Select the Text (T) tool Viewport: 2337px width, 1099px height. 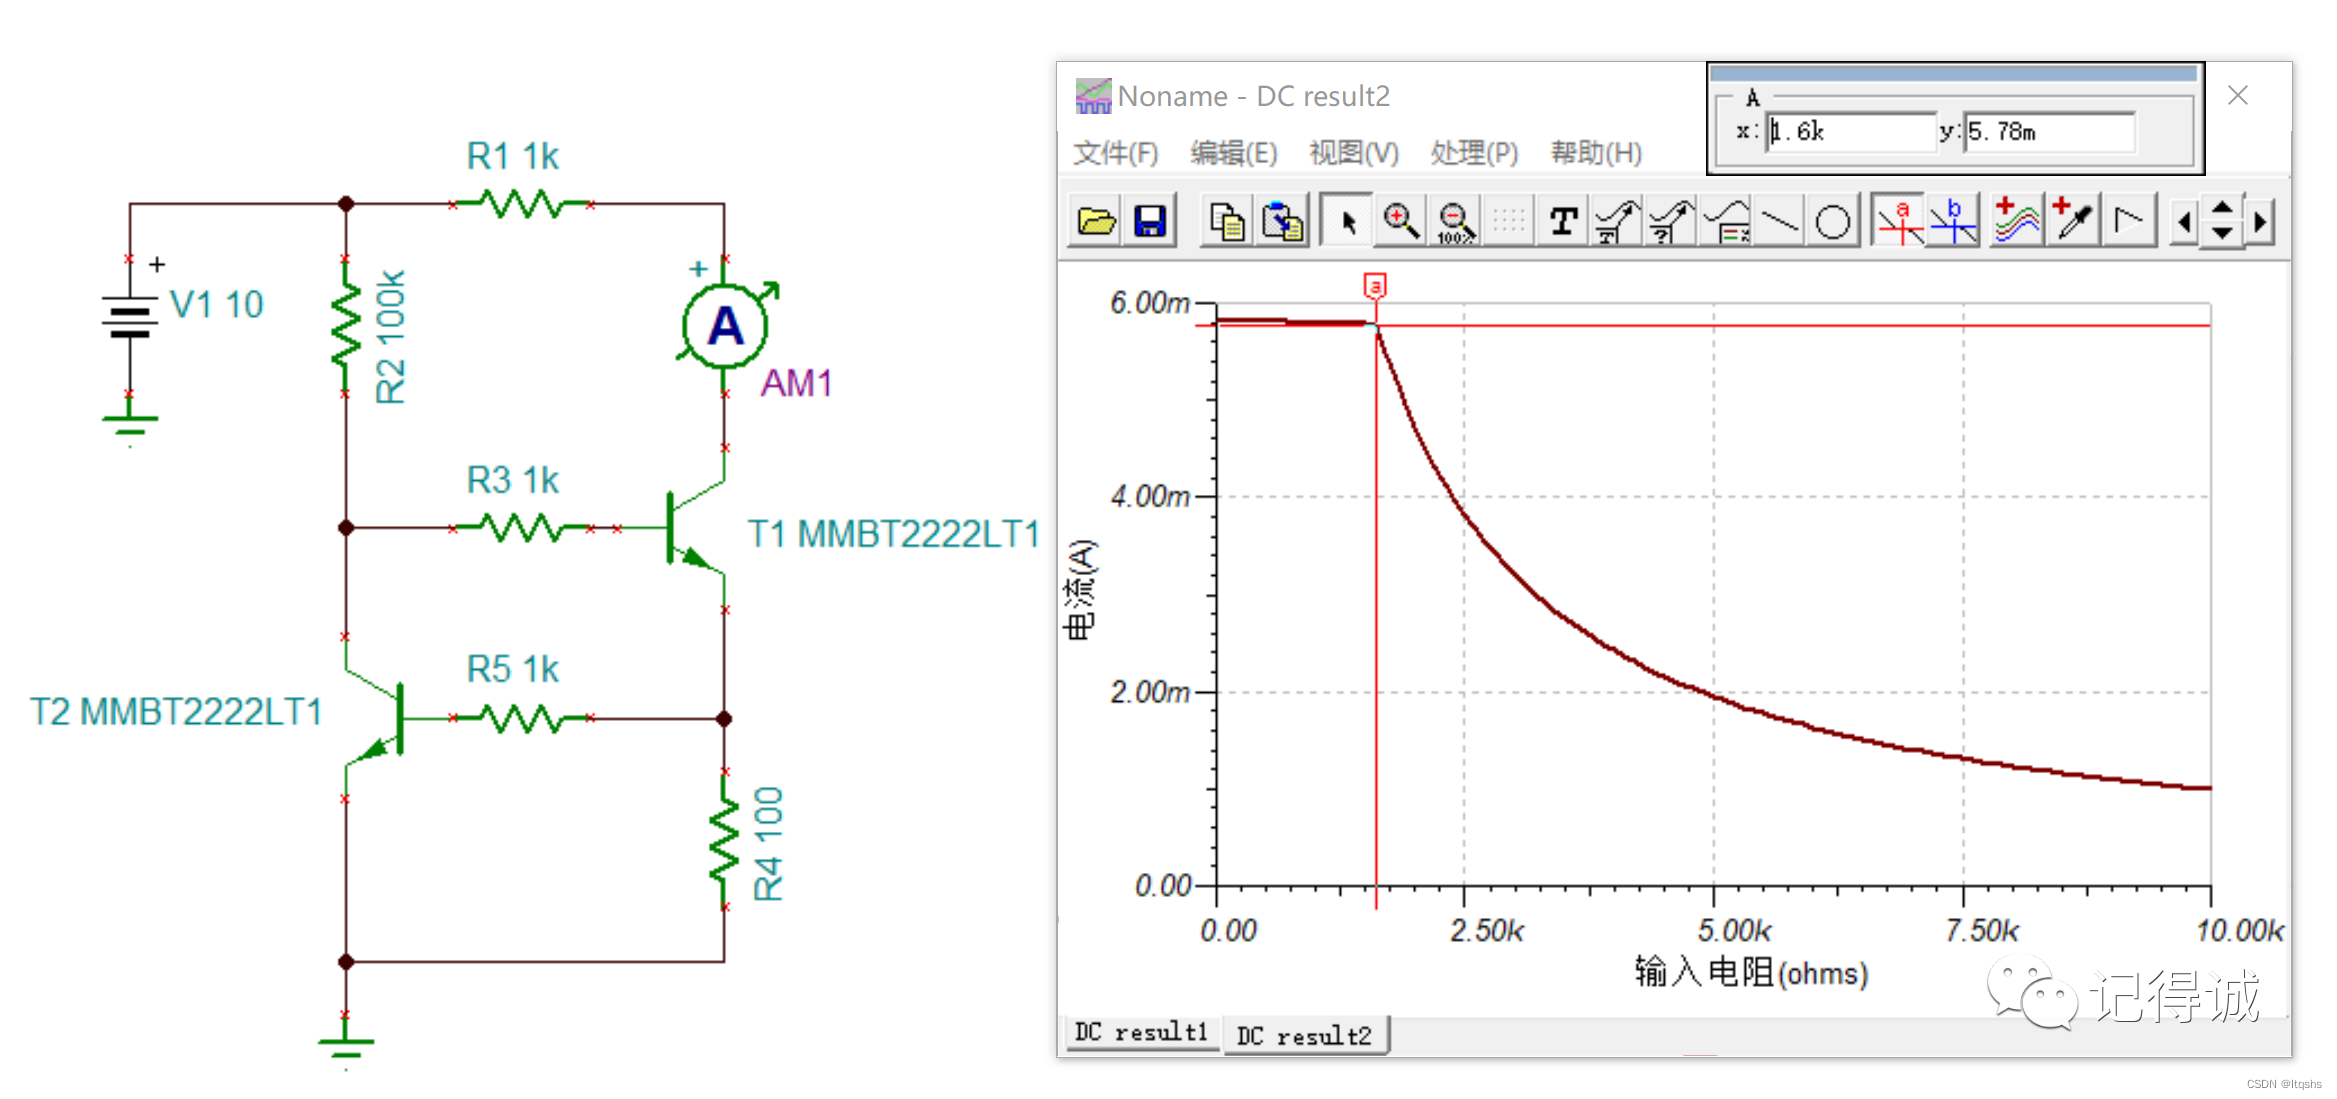tap(1563, 221)
